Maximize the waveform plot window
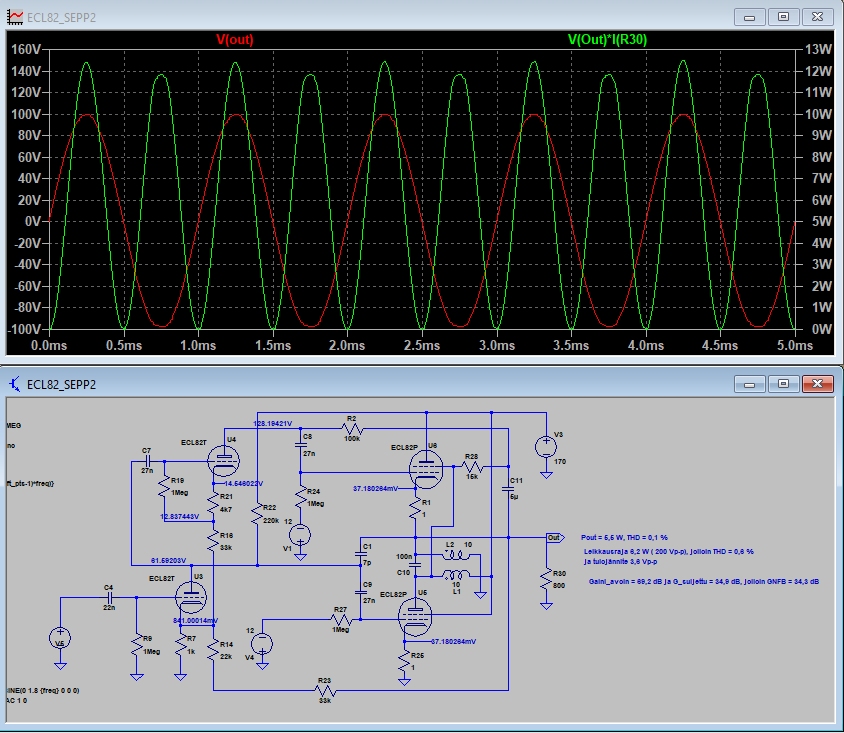 (783, 16)
